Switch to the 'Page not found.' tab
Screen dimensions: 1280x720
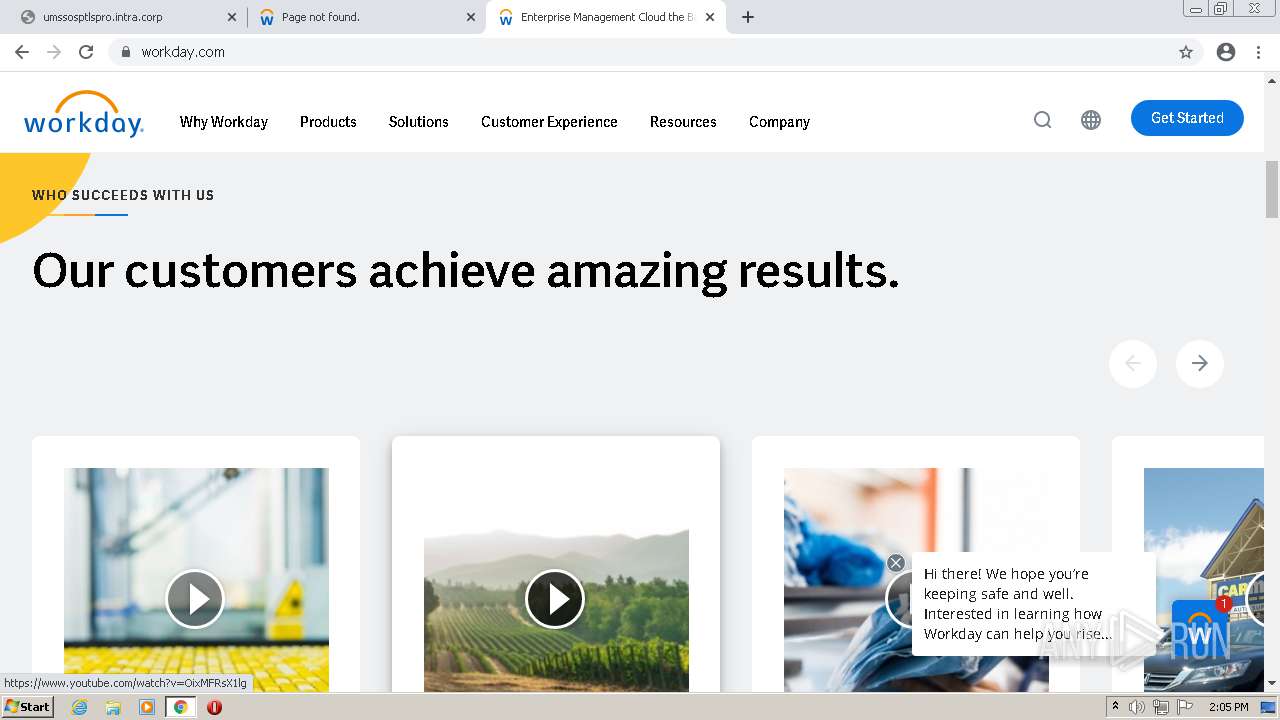click(366, 17)
